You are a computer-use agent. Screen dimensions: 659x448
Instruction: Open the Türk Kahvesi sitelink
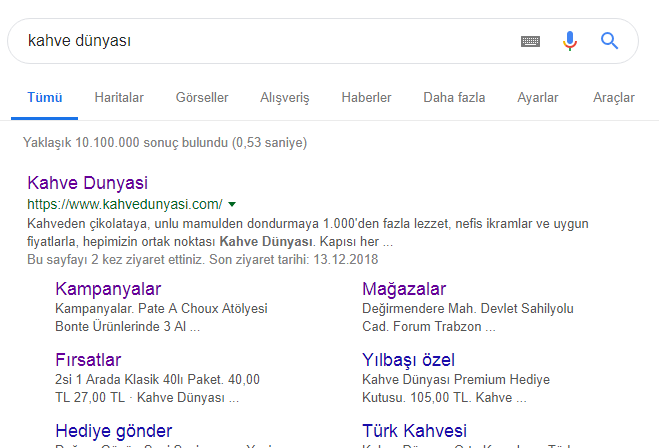[x=414, y=431]
